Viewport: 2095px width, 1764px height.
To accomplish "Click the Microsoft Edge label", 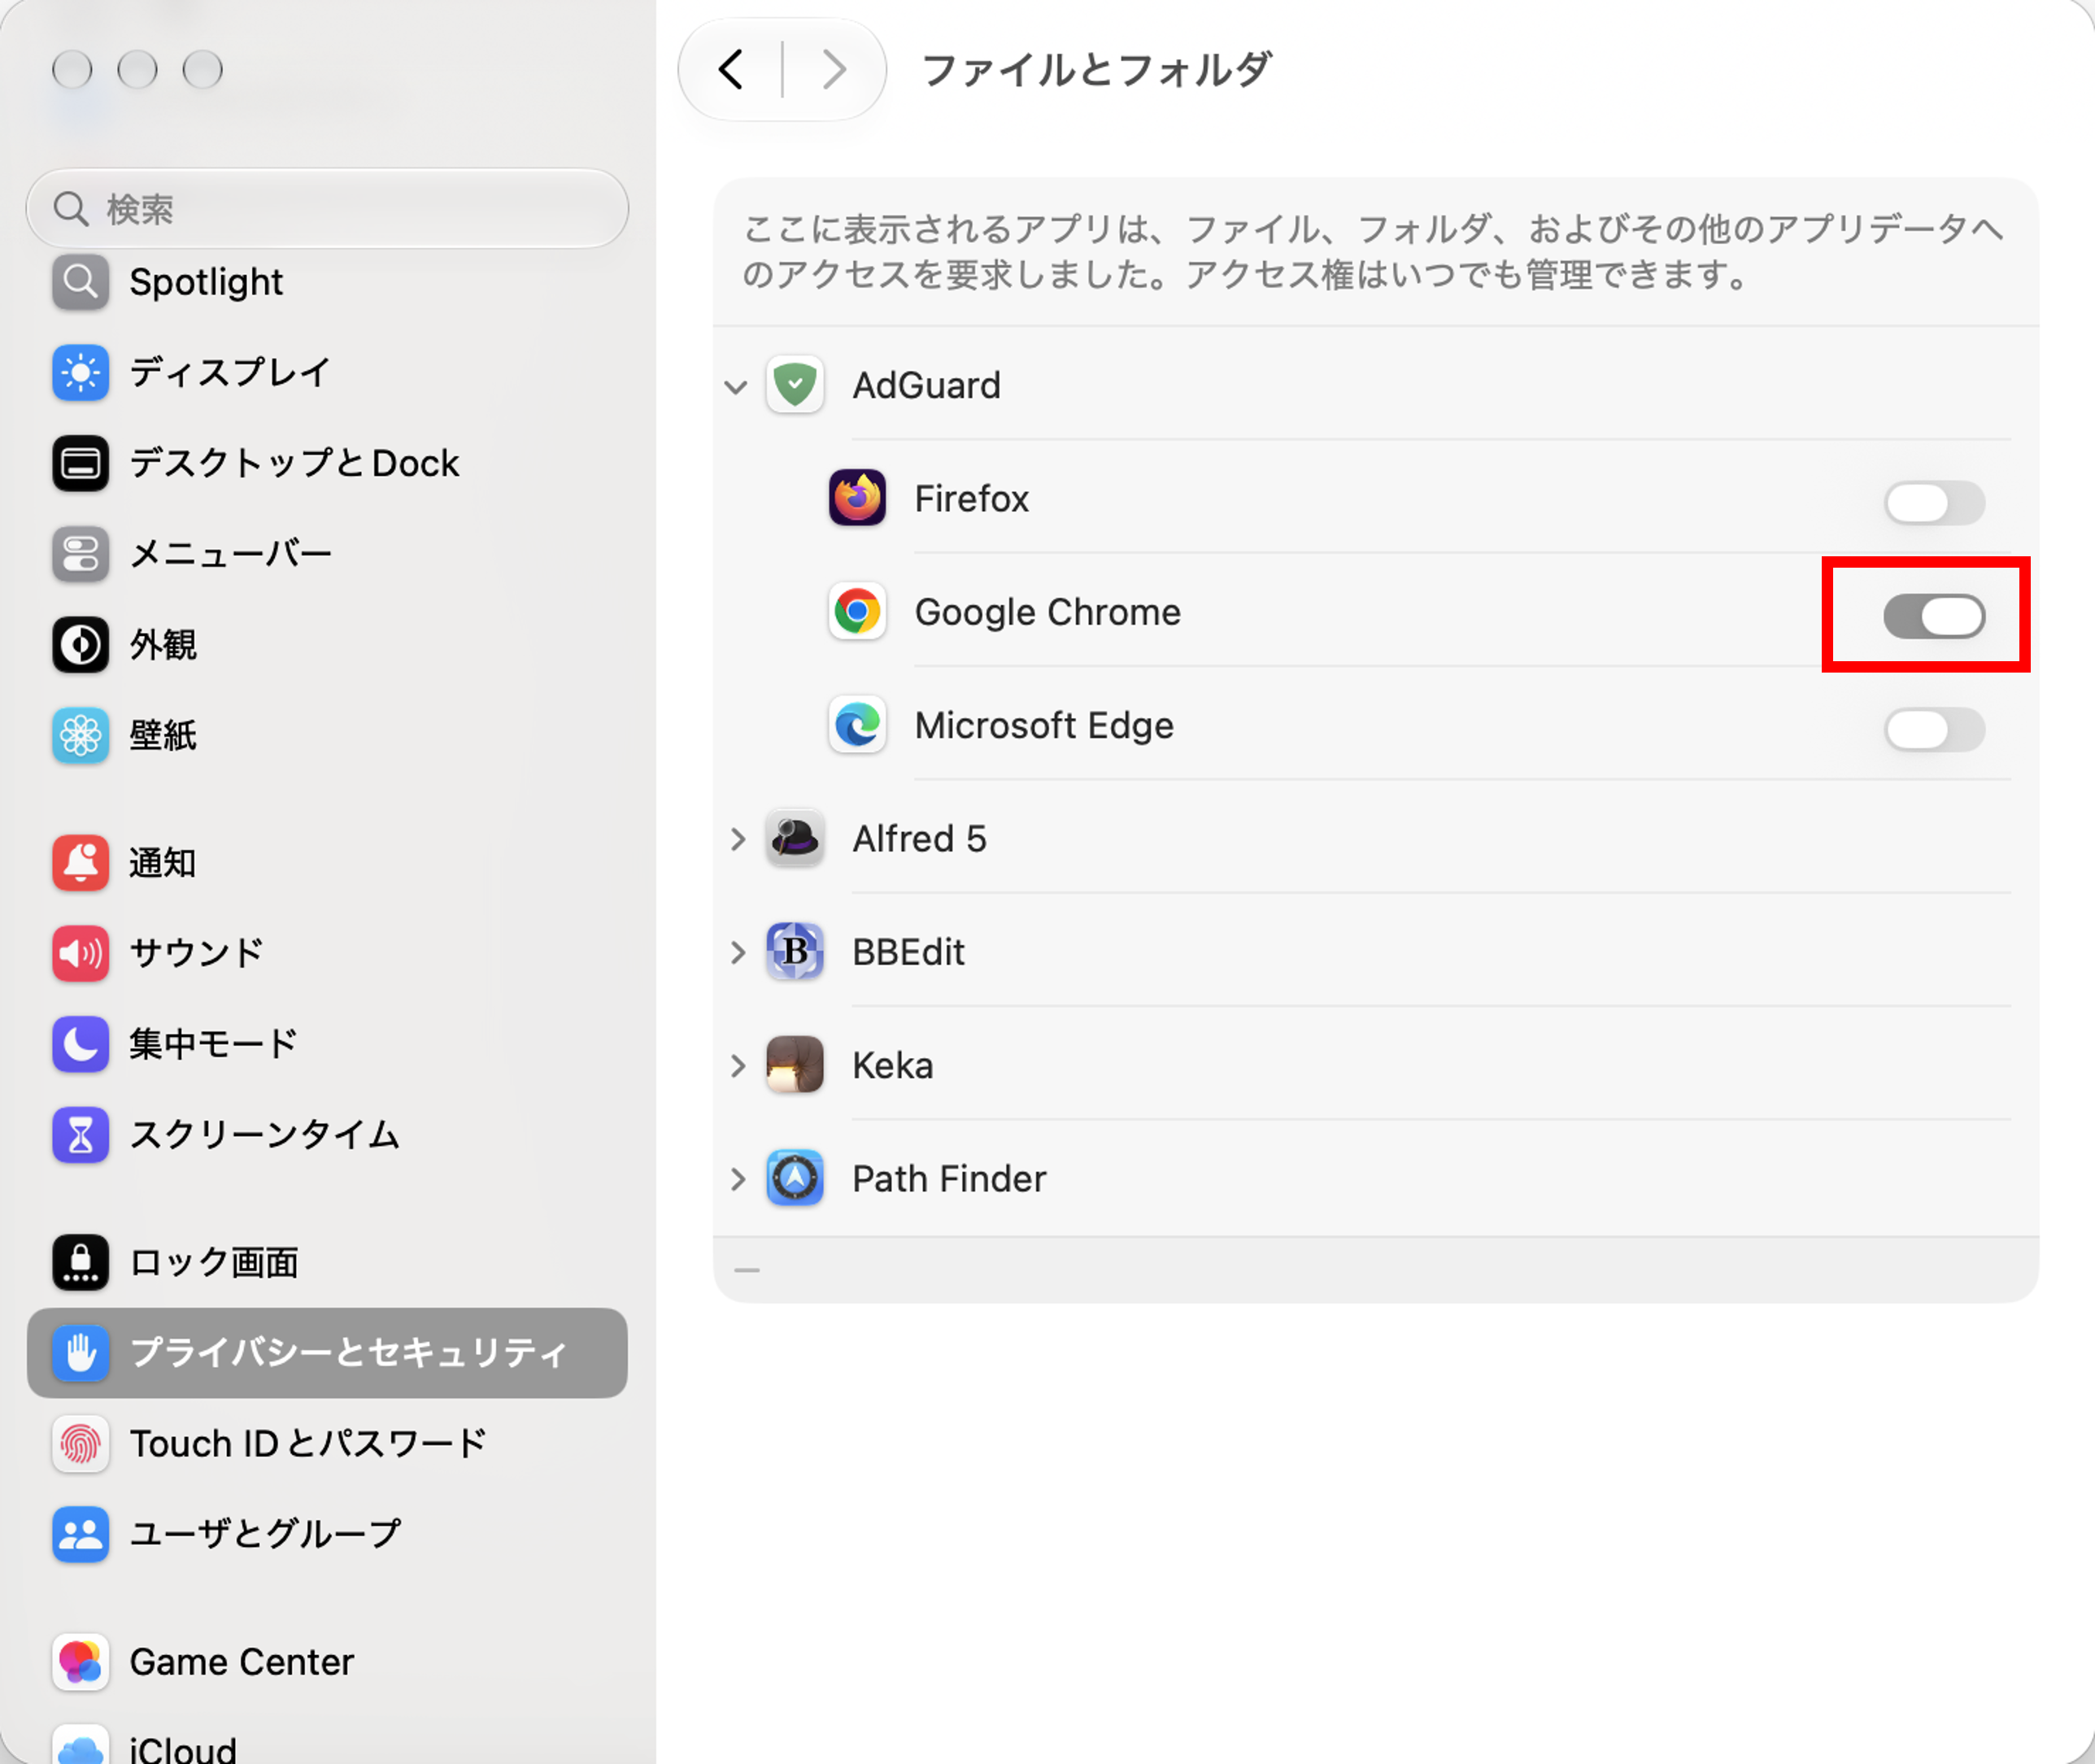I will coord(1044,725).
